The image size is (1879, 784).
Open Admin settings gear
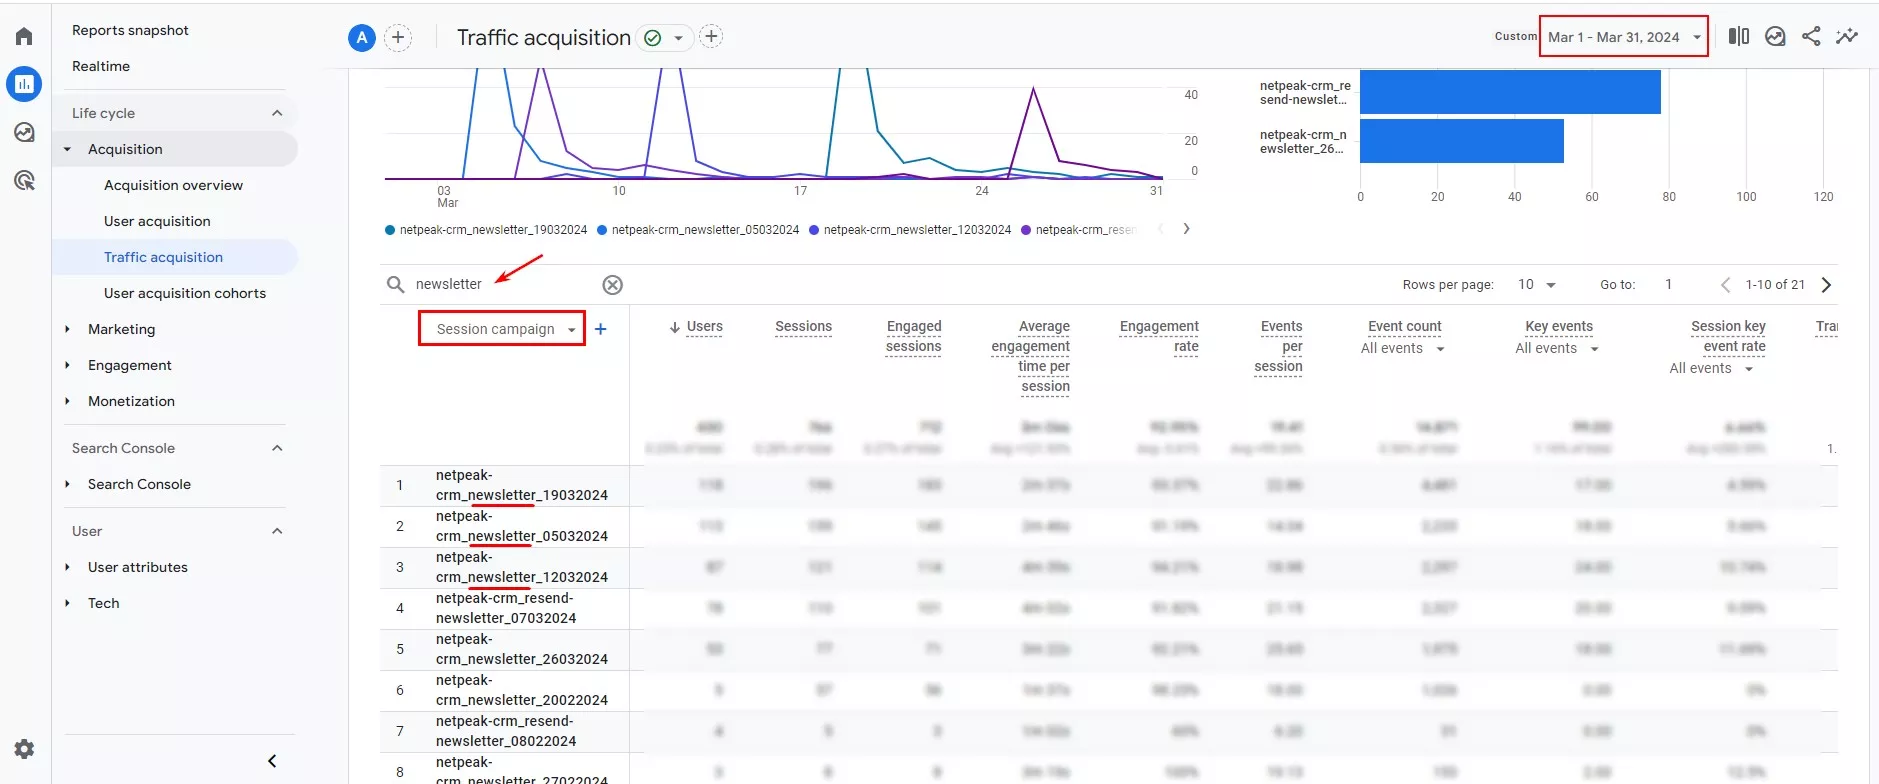click(24, 748)
